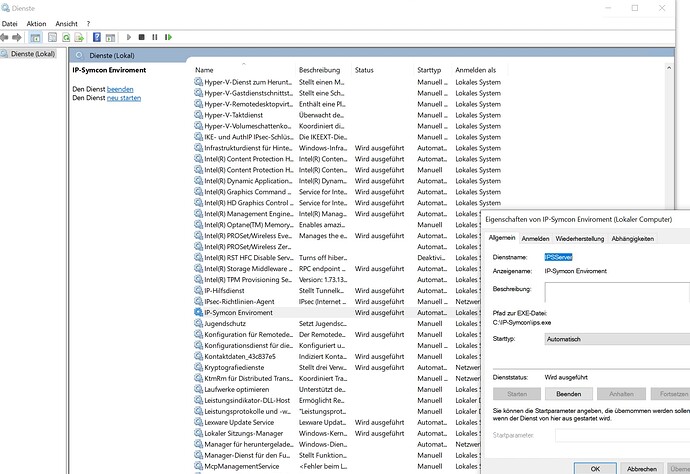Sort list by Starttyp column header
Image resolution: width=690 pixels, height=474 pixels.
(x=433, y=70)
